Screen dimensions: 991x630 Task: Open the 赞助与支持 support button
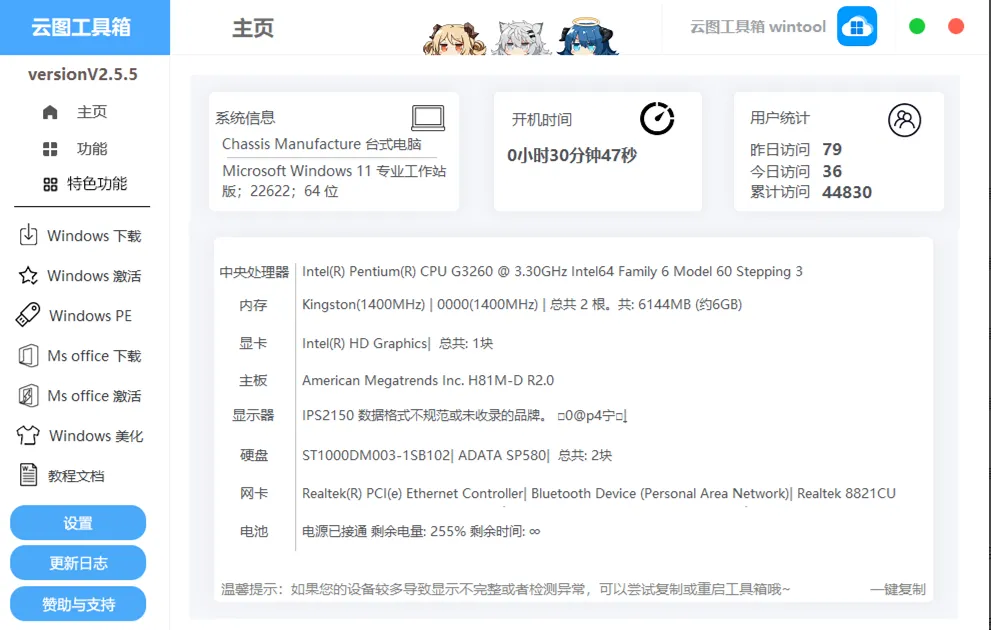point(77,603)
